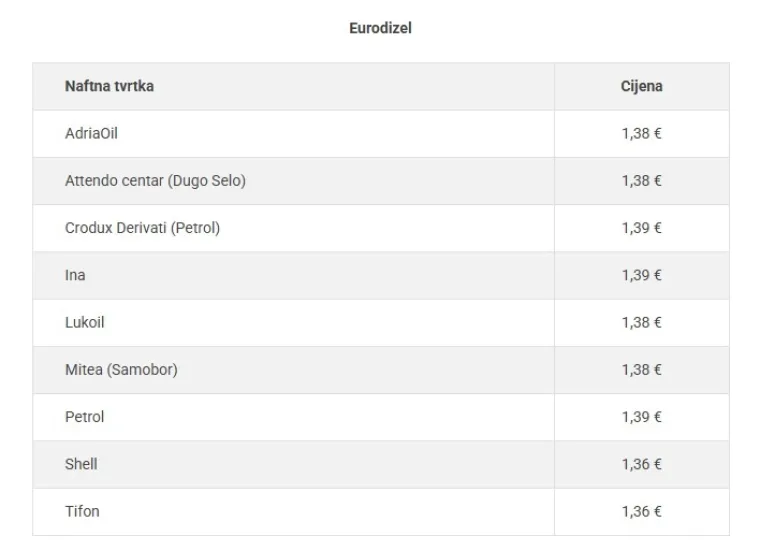
Task: Select Shell's 1,36 € price
Action: tap(641, 464)
